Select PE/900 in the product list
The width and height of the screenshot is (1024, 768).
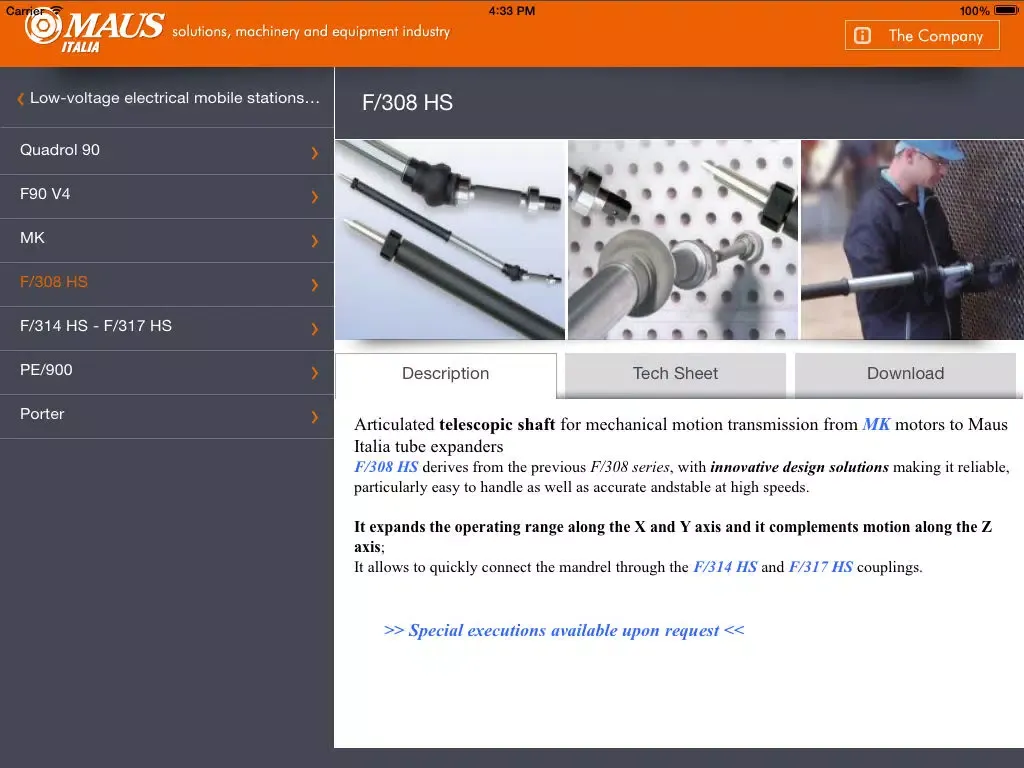pyautogui.click(x=167, y=371)
